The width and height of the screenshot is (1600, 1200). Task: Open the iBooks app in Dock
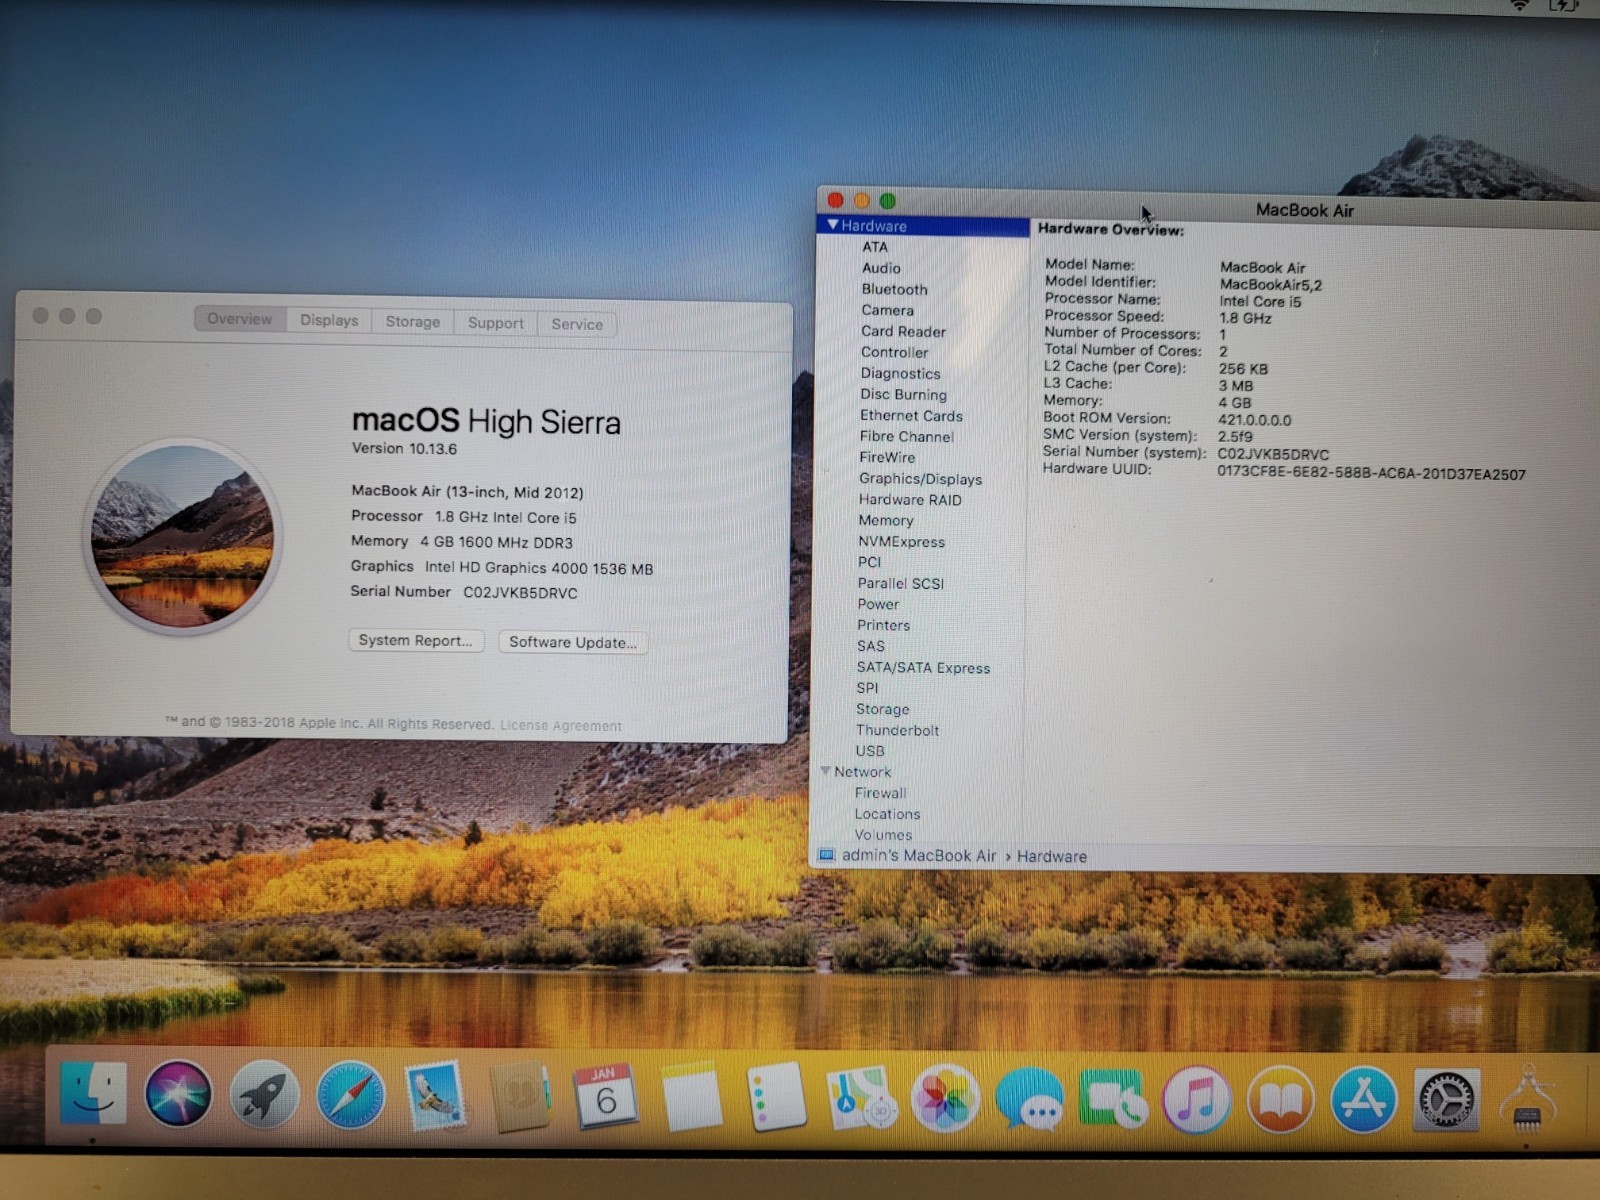pyautogui.click(x=1280, y=1100)
